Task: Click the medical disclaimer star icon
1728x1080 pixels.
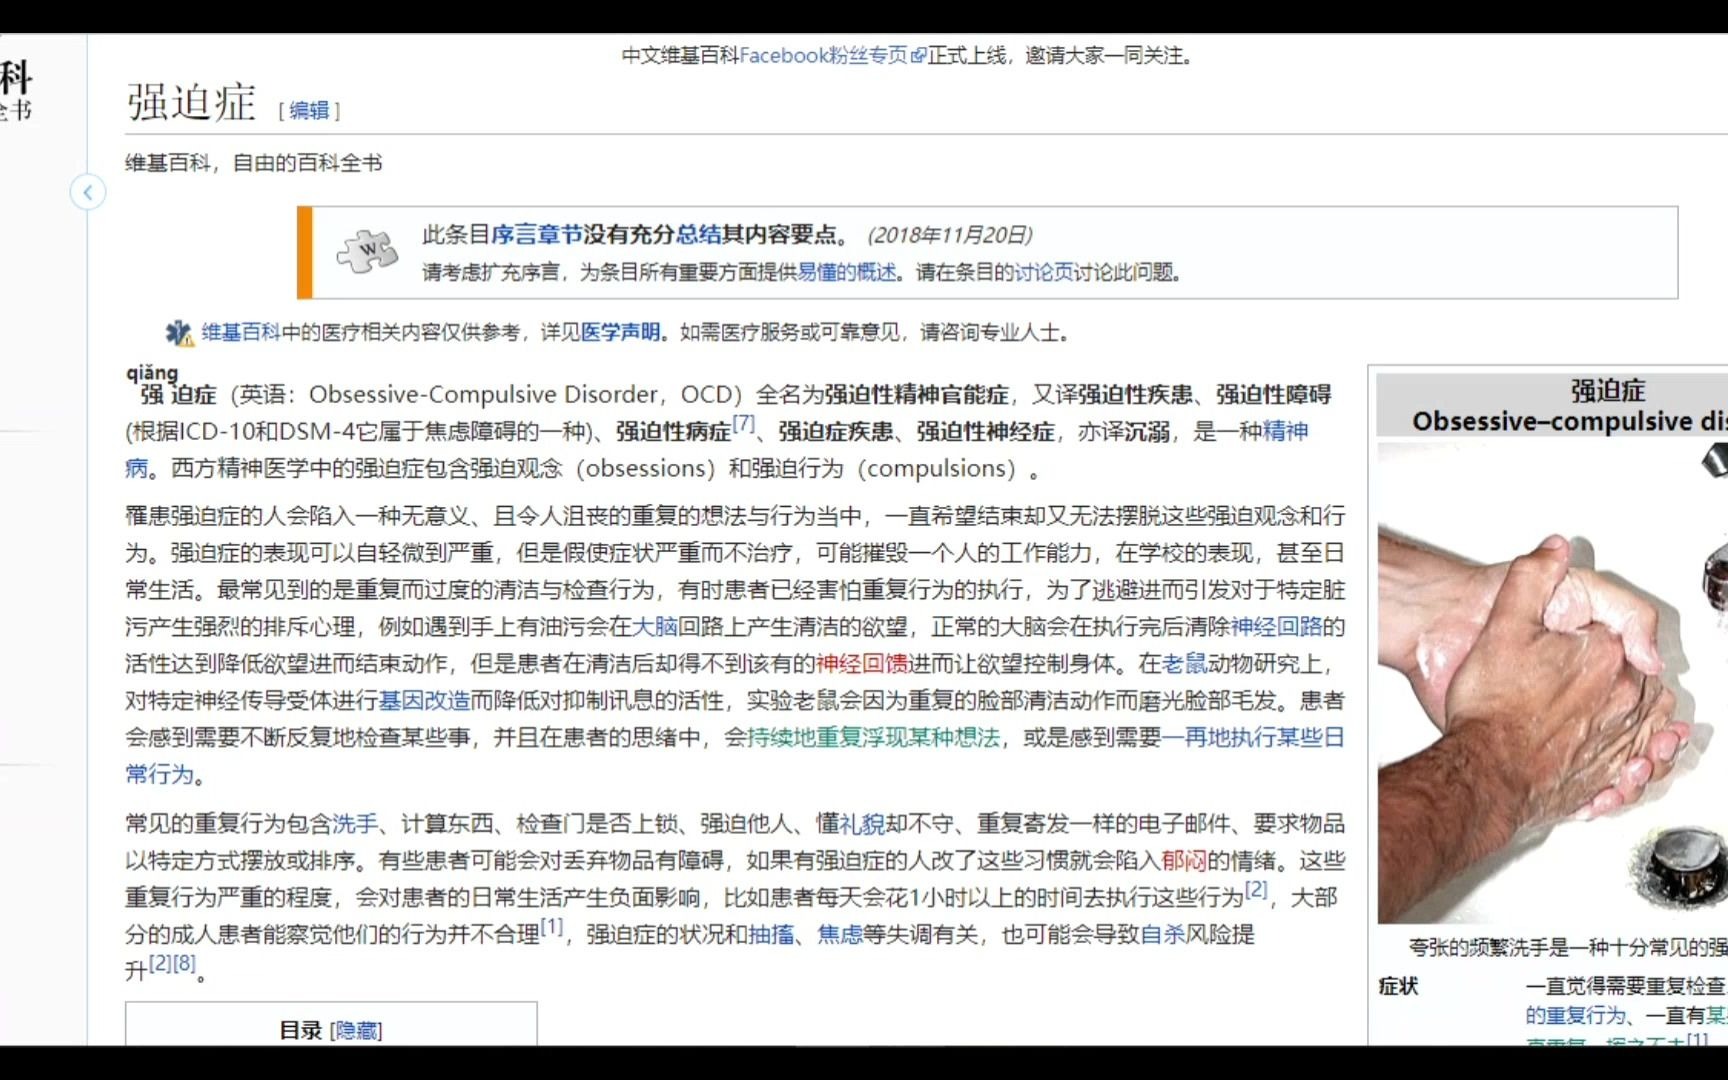Action: tap(180, 333)
